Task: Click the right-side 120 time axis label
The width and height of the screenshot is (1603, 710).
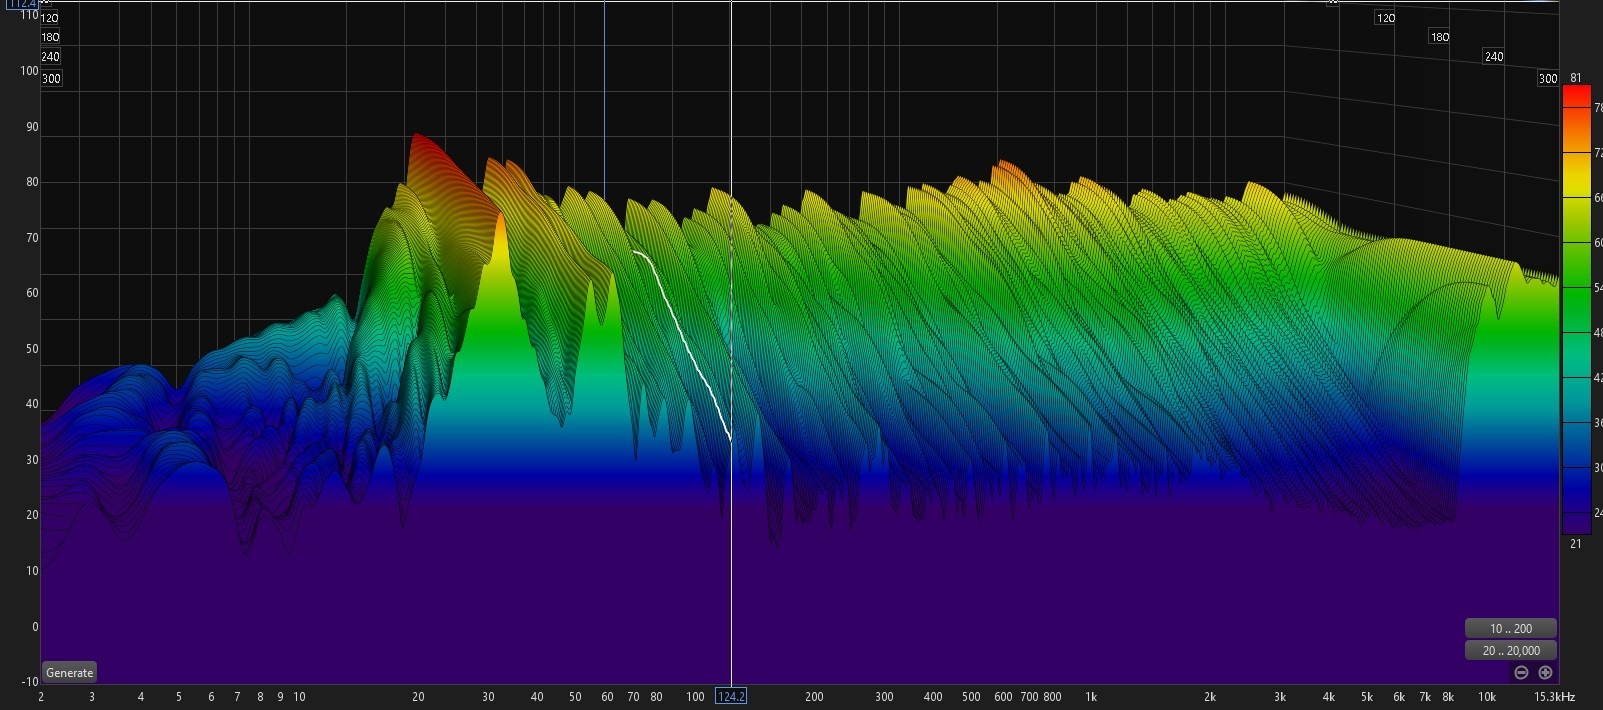Action: (x=1385, y=18)
